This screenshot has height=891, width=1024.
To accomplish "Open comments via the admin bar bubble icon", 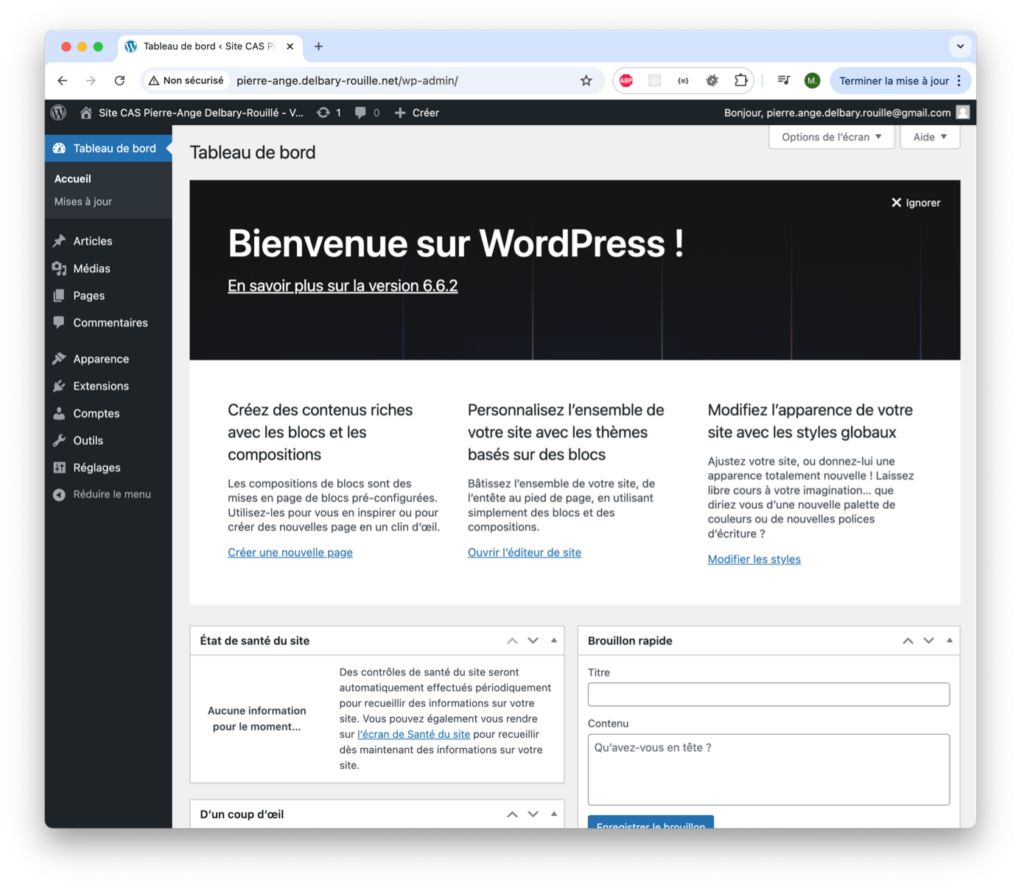I will [360, 113].
